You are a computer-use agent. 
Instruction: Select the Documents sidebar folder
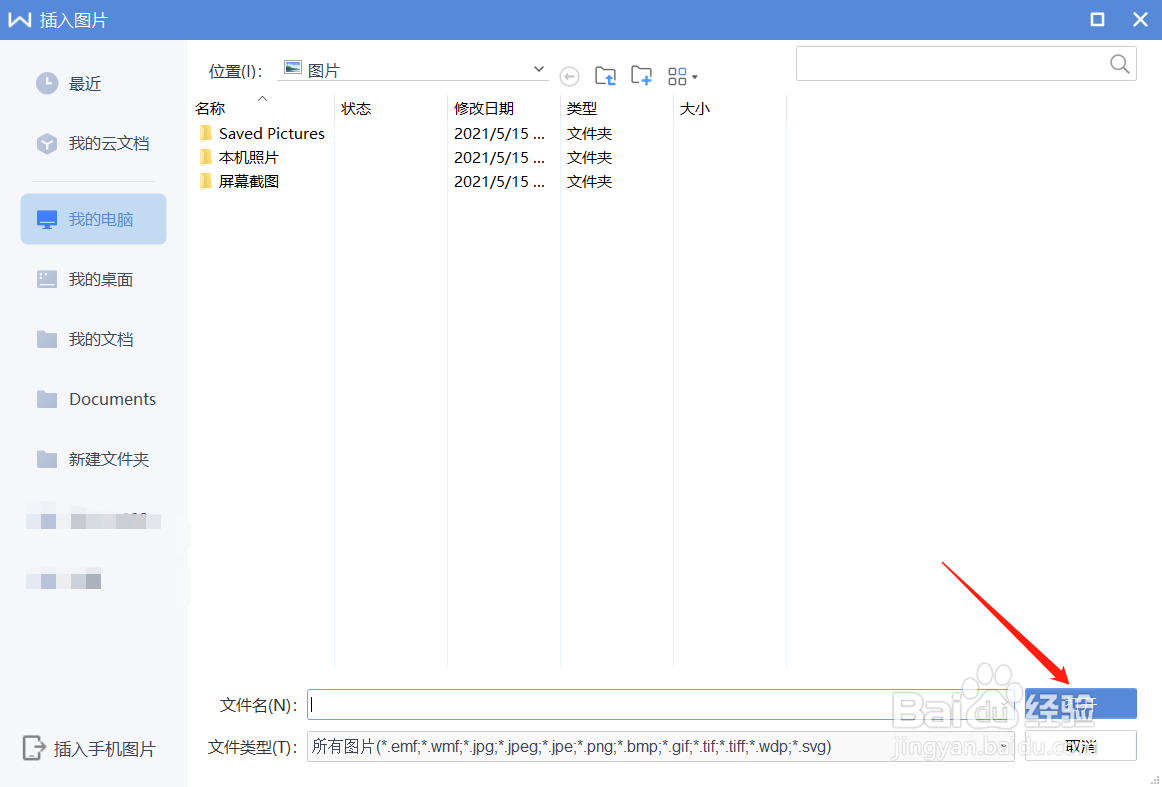(x=113, y=399)
